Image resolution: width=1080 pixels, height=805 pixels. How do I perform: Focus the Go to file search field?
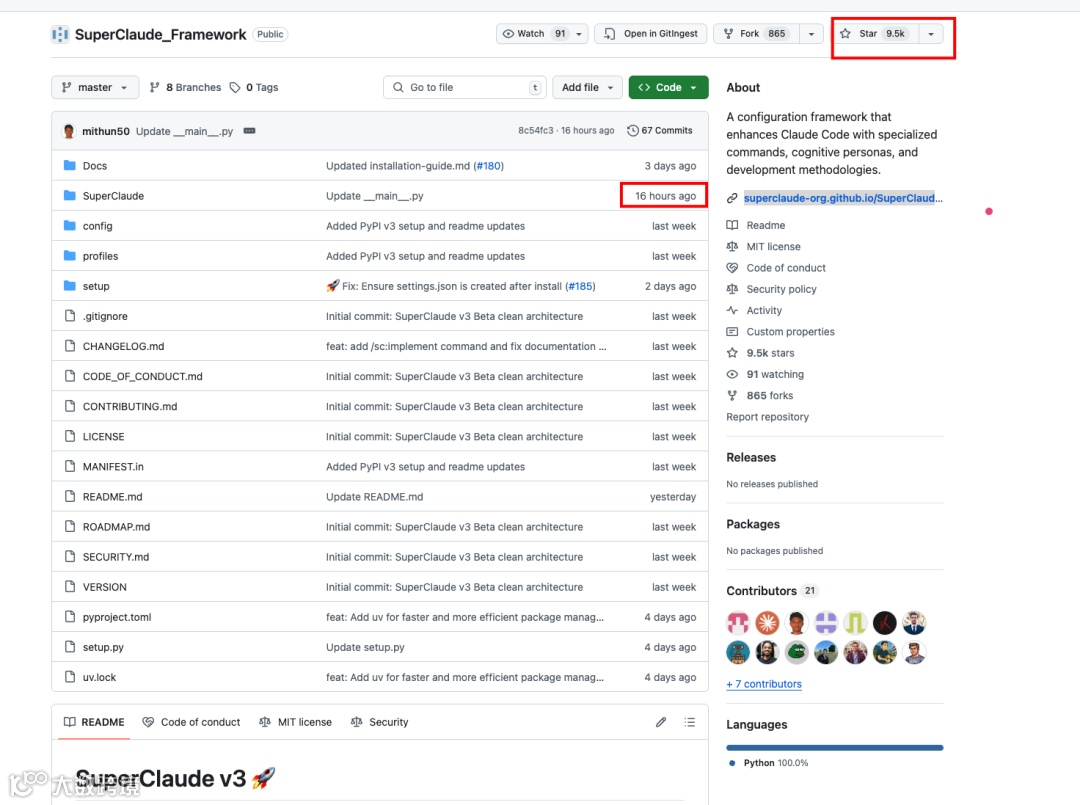point(465,87)
